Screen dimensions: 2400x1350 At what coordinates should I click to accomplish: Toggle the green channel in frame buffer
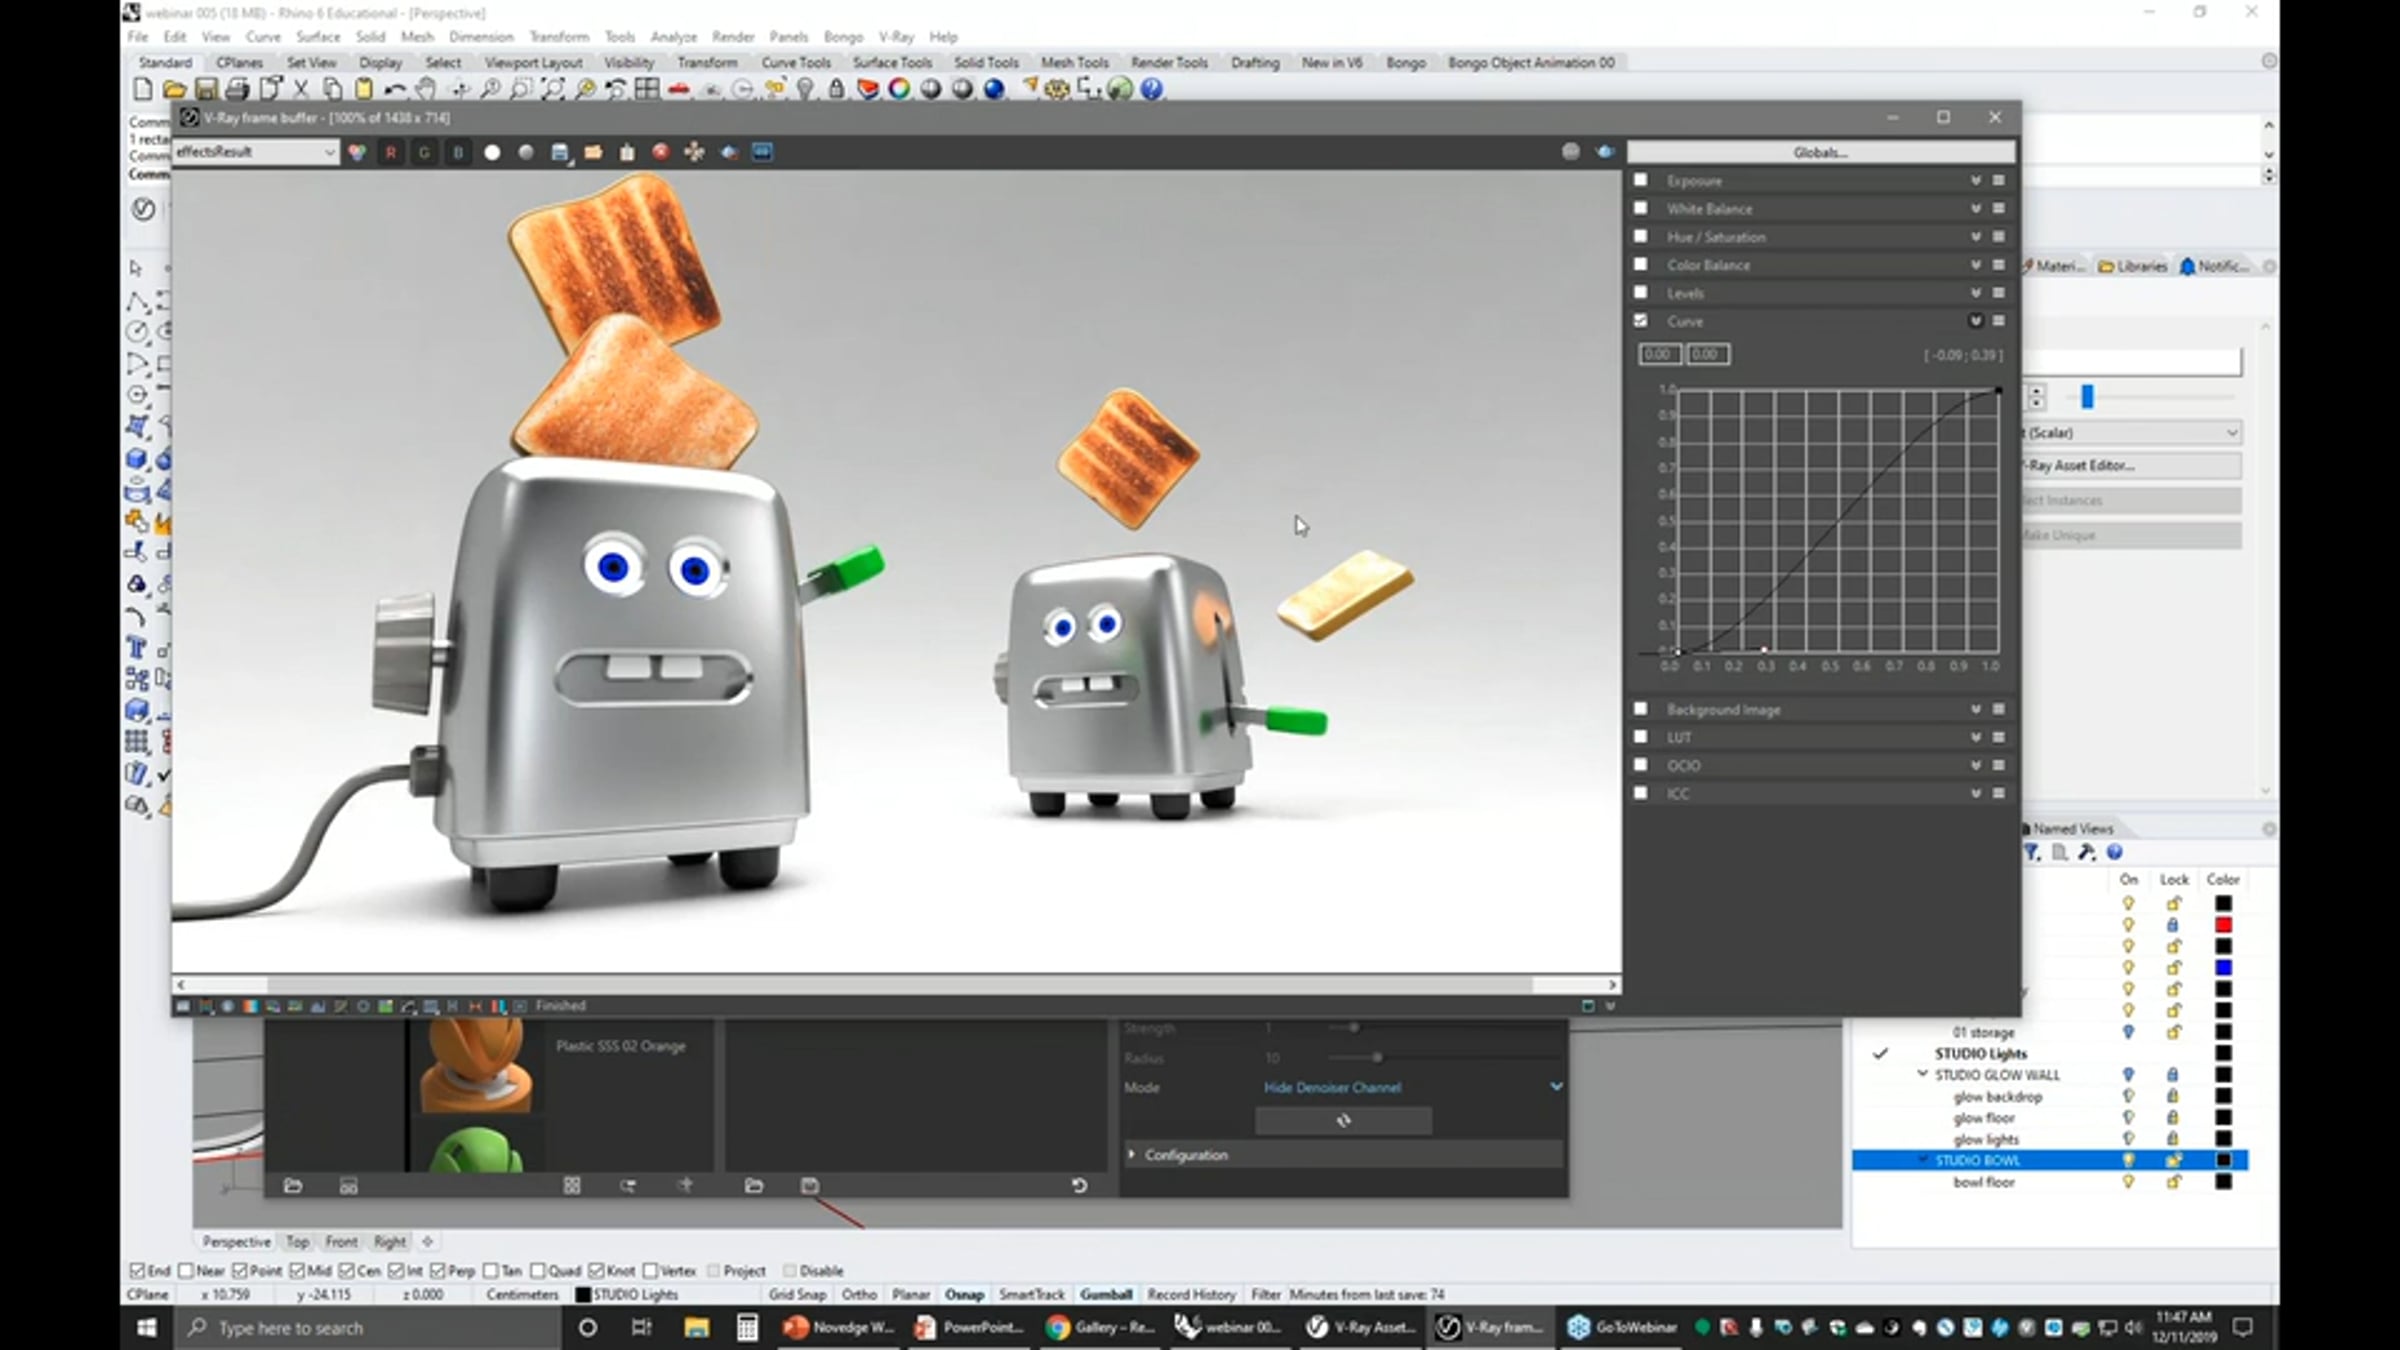[424, 152]
